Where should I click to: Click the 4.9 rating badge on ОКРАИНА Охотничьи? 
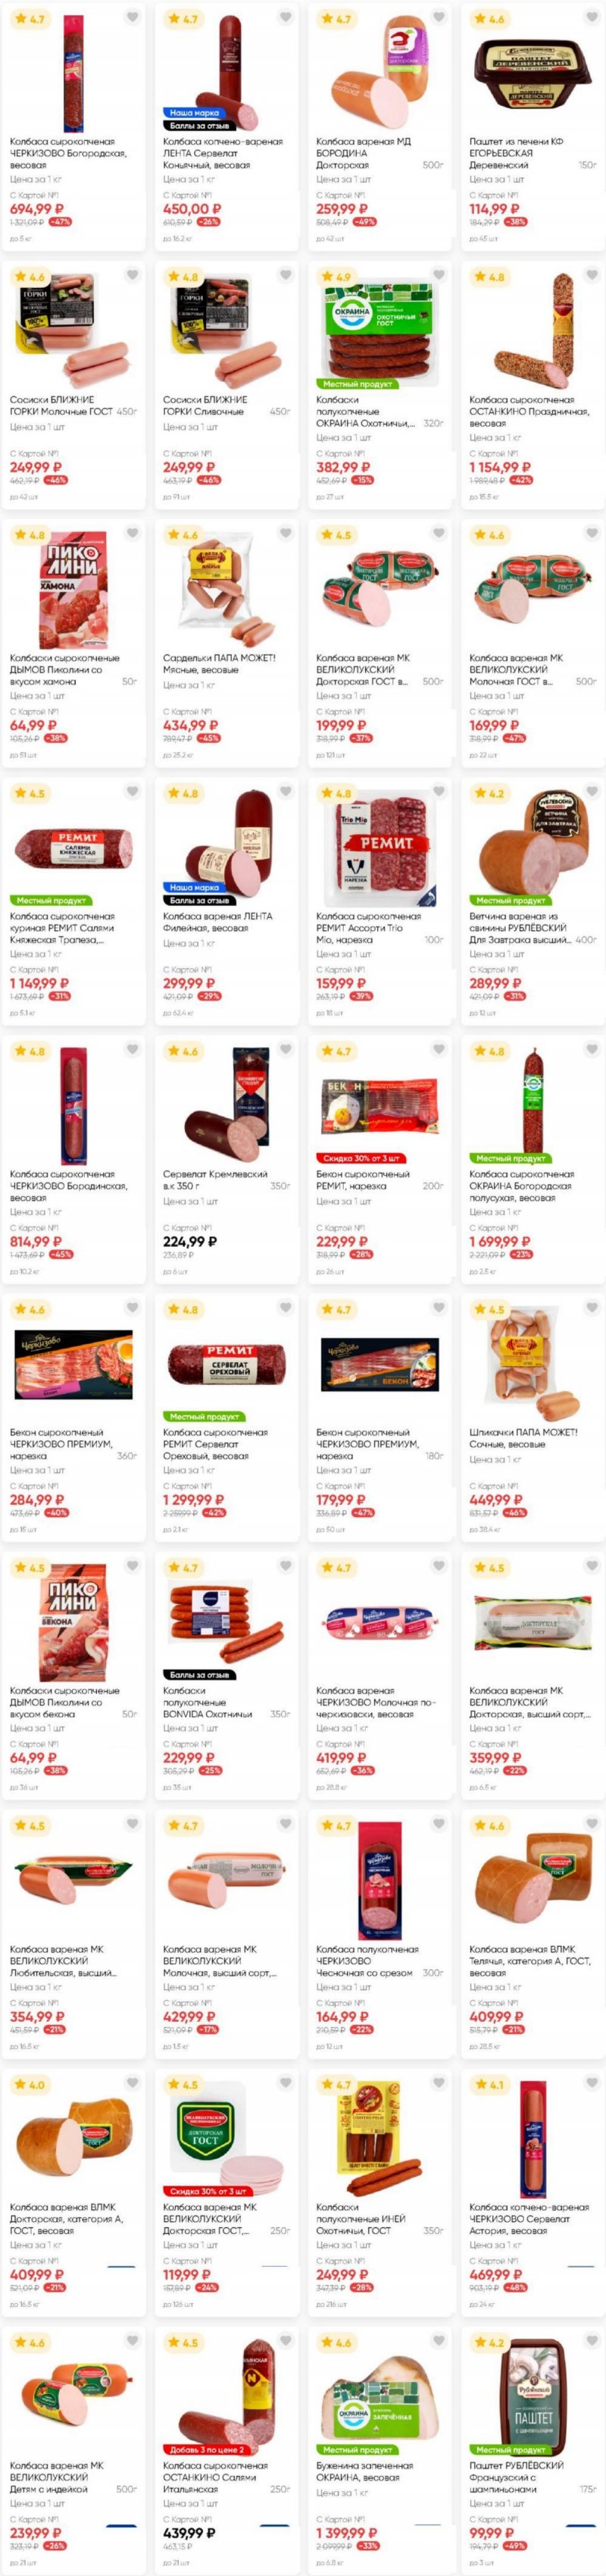(x=336, y=276)
